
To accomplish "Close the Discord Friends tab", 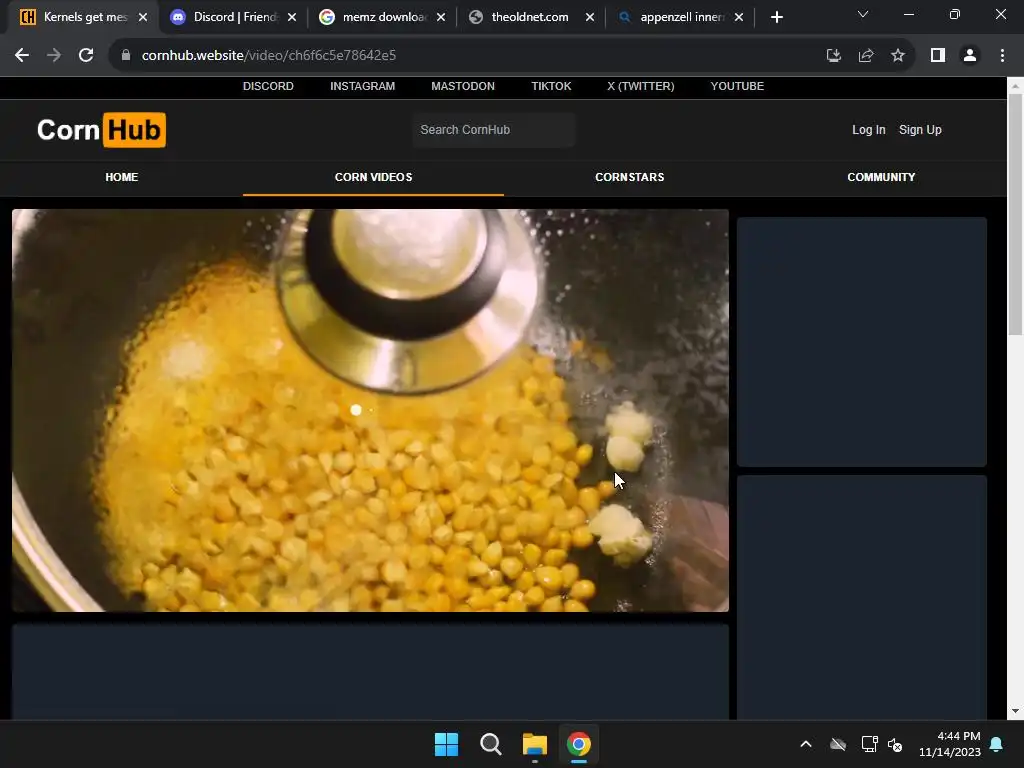I will (292, 17).
